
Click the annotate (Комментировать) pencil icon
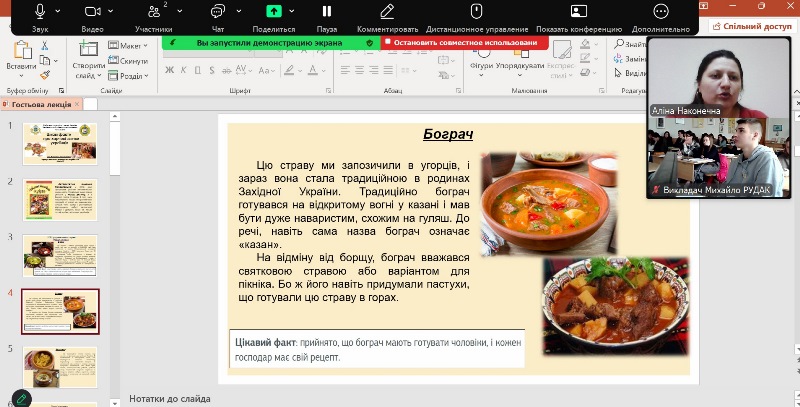(387, 11)
